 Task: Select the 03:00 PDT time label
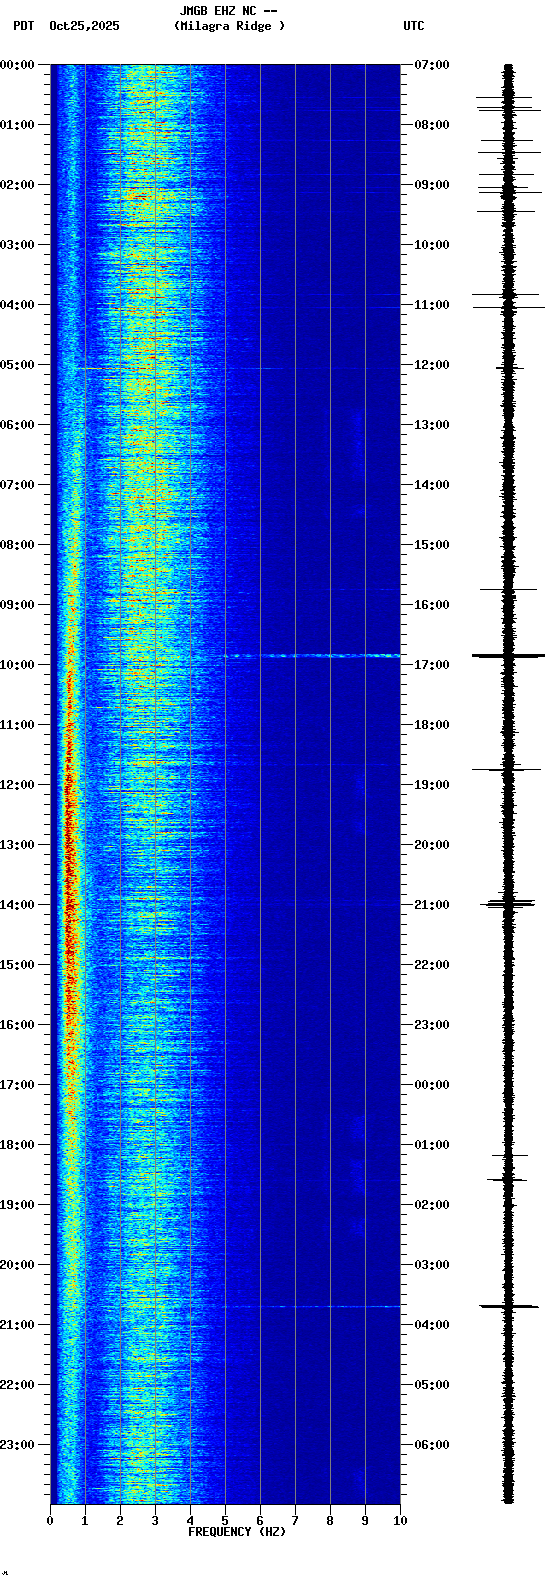click(x=18, y=245)
